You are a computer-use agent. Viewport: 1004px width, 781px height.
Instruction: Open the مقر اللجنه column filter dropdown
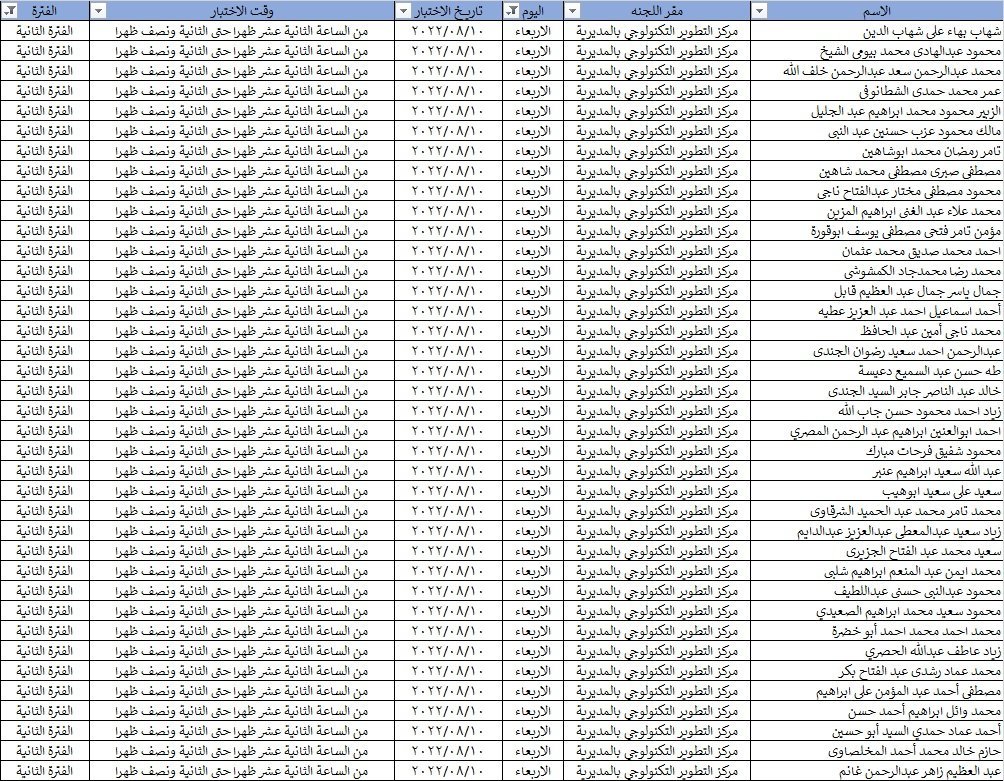click(x=571, y=11)
